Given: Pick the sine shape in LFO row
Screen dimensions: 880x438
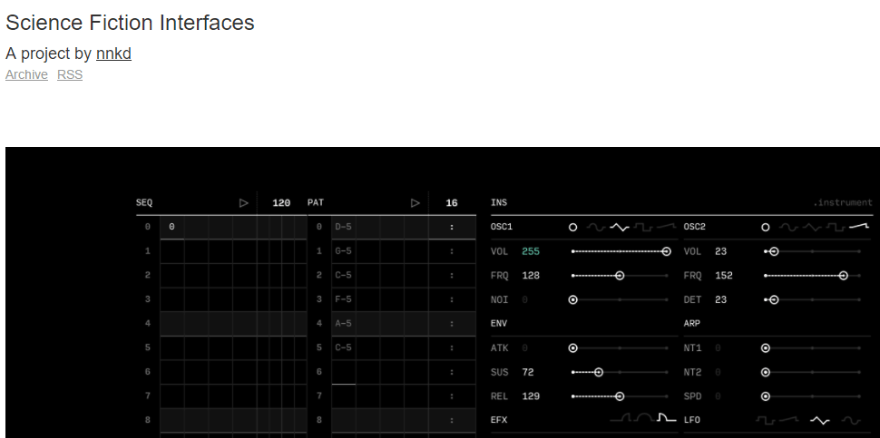Looking at the screenshot, I should [851, 420].
